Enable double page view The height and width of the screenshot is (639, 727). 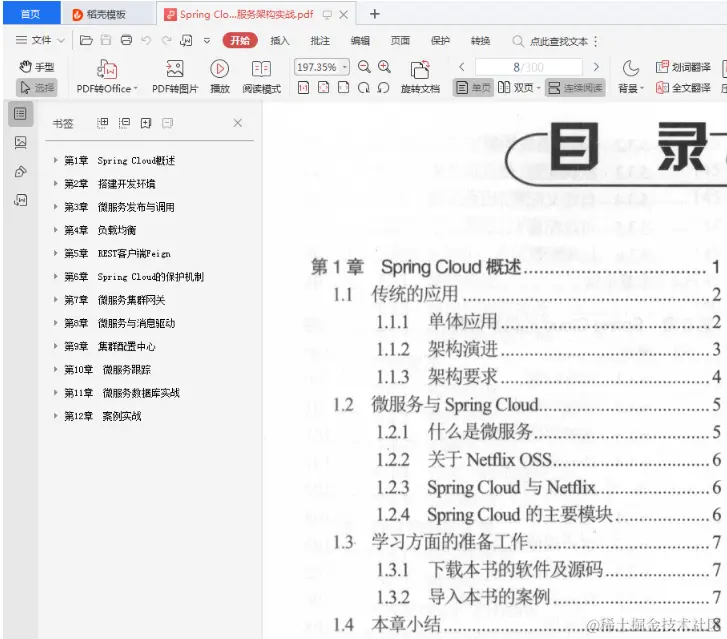[x=519, y=88]
